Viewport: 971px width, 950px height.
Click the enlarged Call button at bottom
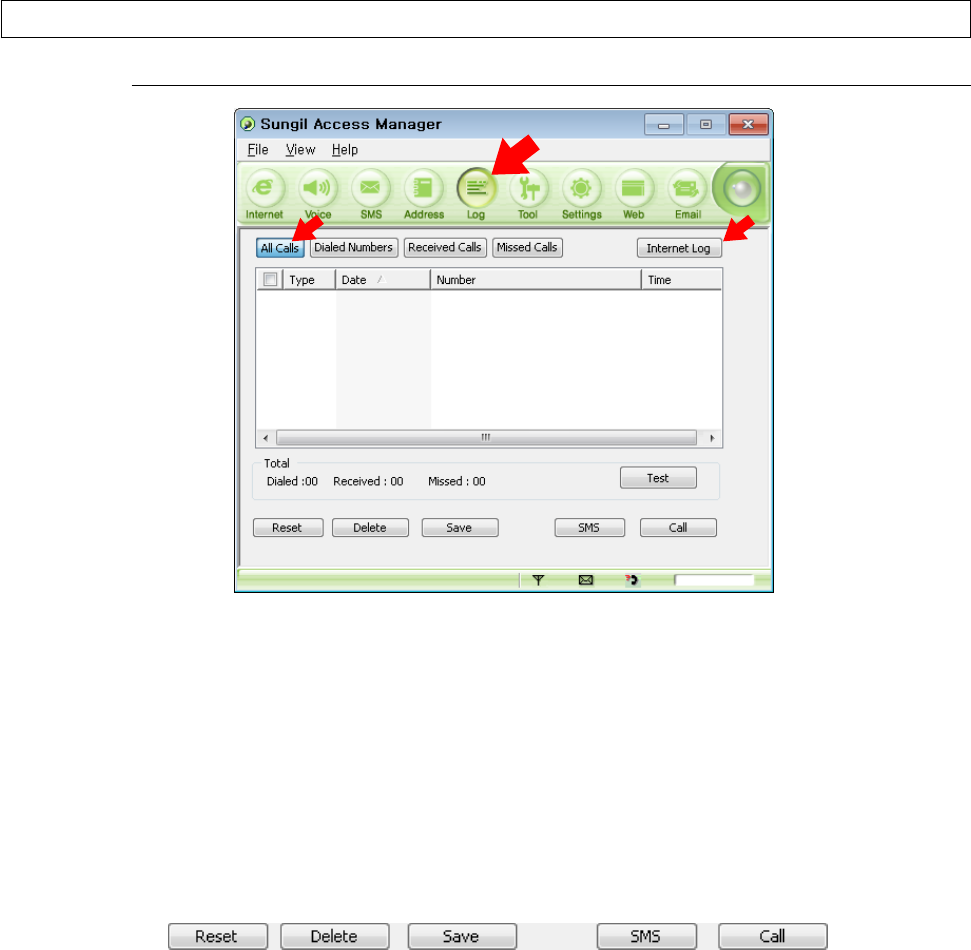(773, 936)
